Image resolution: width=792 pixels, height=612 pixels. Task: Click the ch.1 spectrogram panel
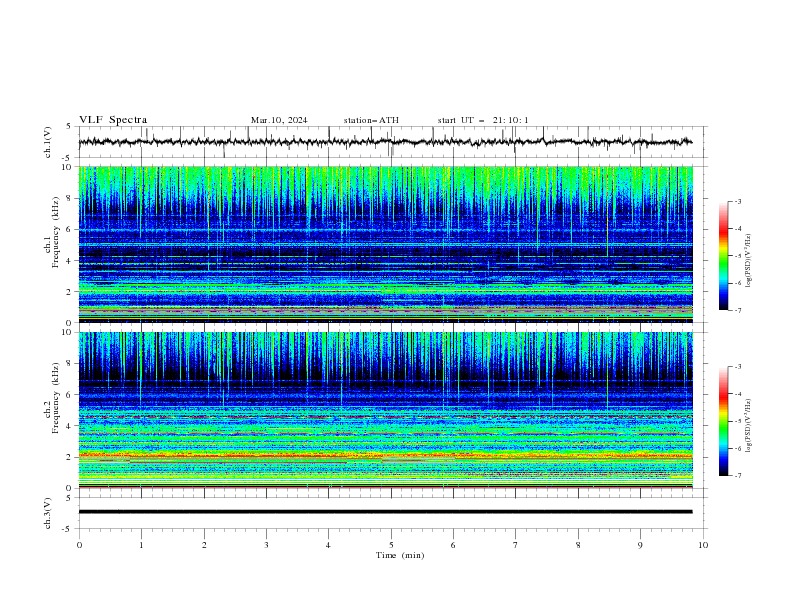tap(386, 244)
